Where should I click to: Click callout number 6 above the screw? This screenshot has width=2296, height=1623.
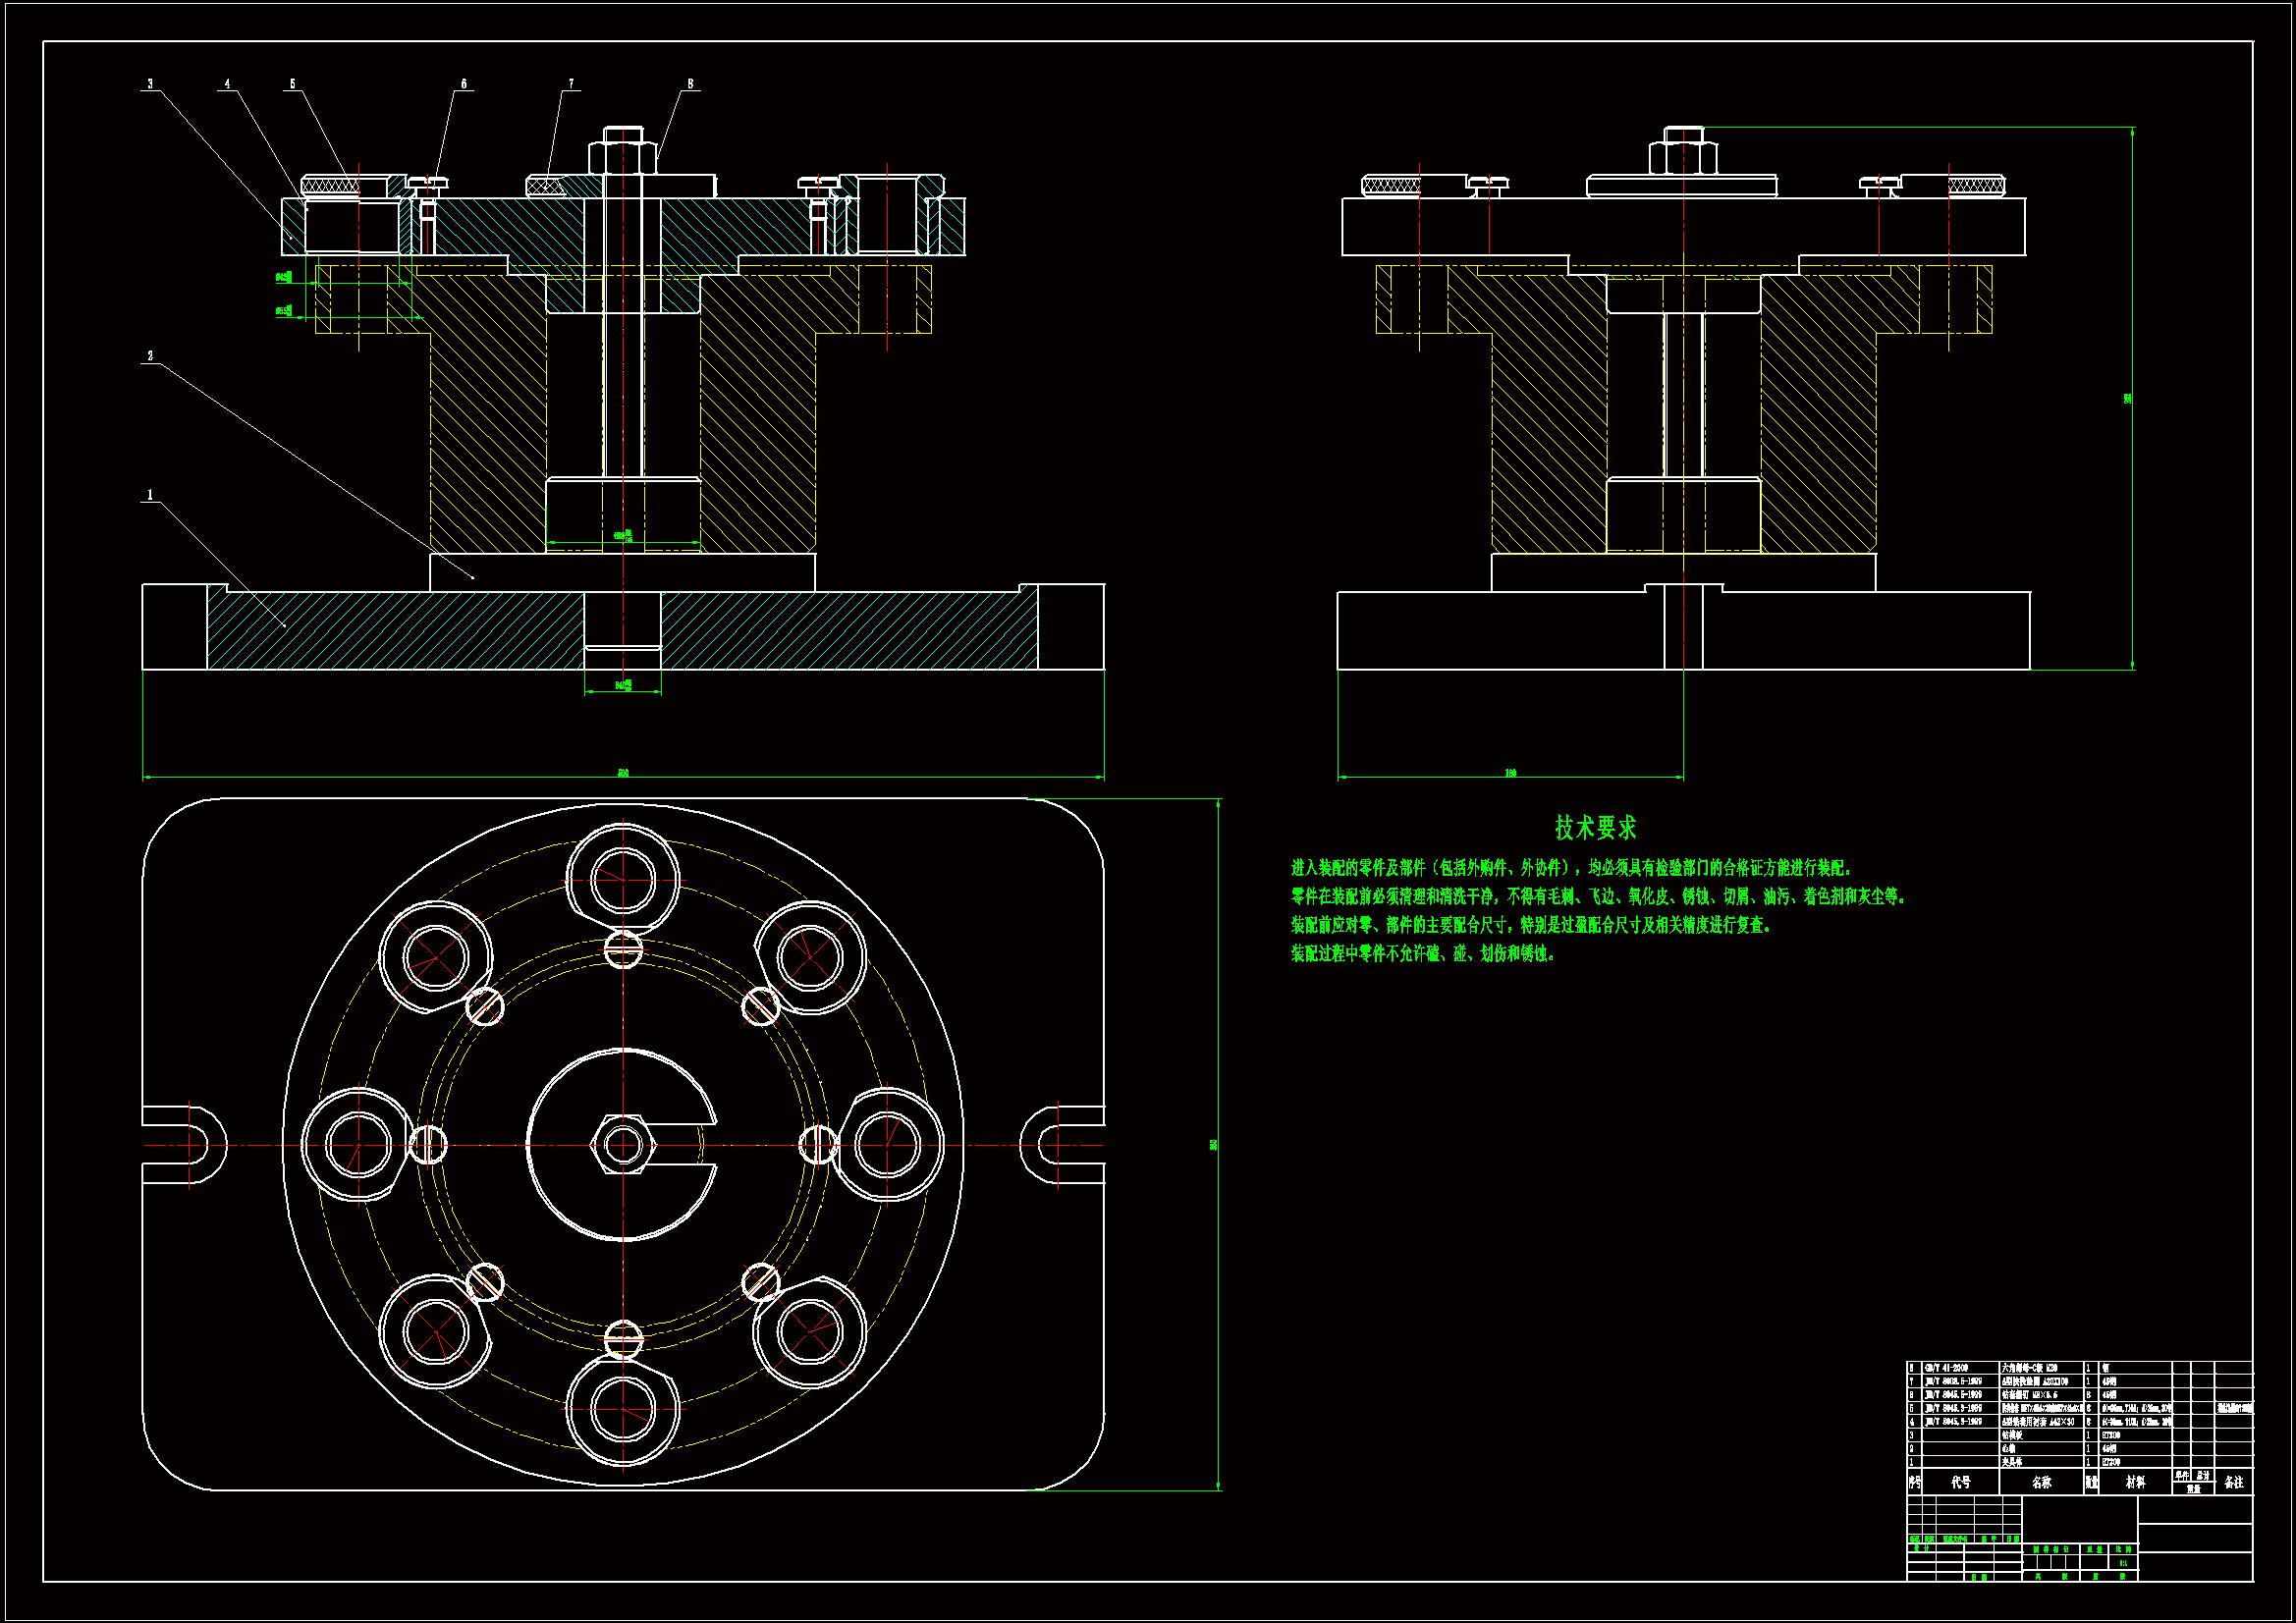click(x=464, y=84)
